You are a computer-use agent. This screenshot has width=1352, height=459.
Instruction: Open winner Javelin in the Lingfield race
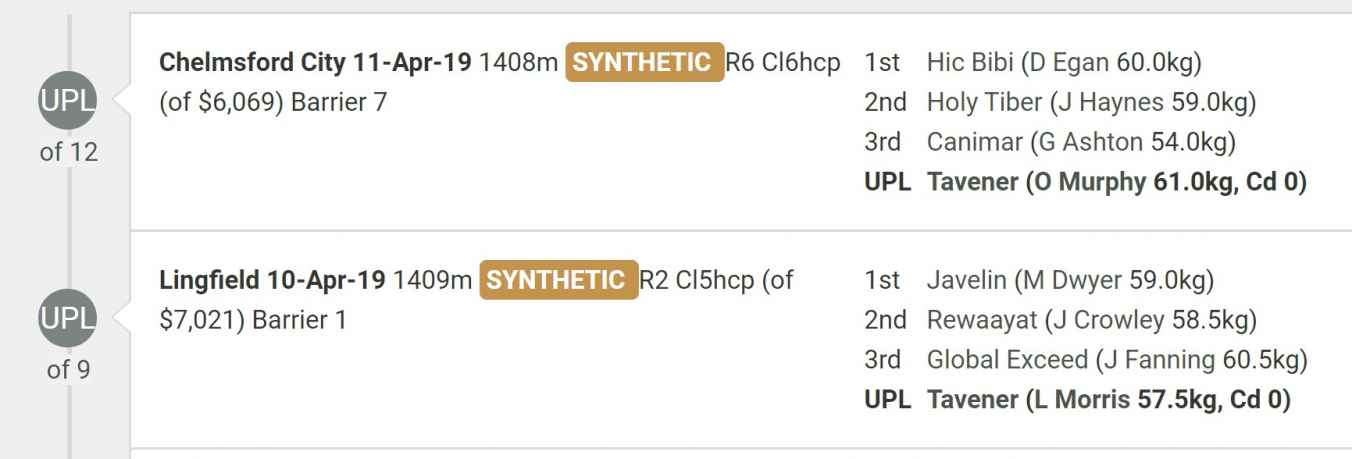(x=966, y=280)
